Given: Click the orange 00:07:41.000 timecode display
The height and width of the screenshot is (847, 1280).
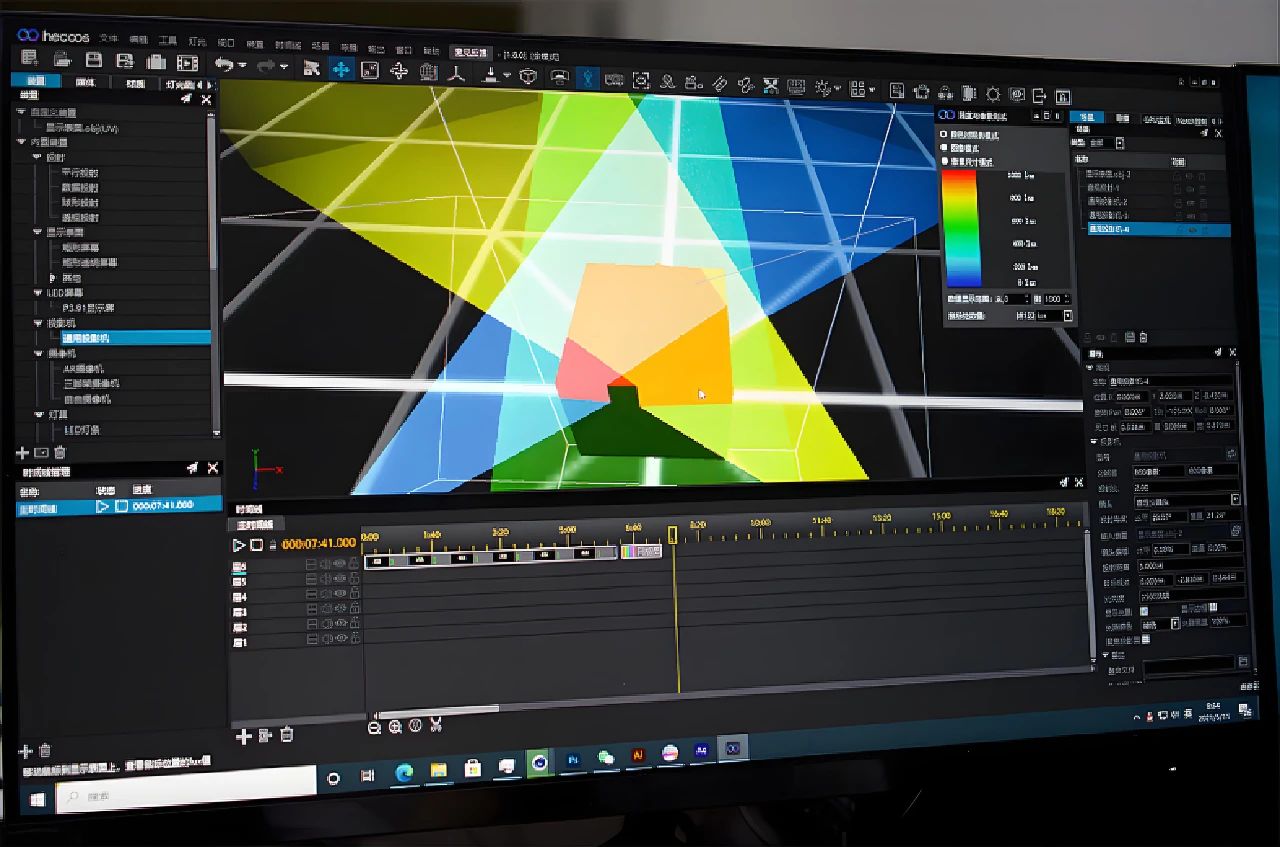Looking at the screenshot, I should pos(318,543).
